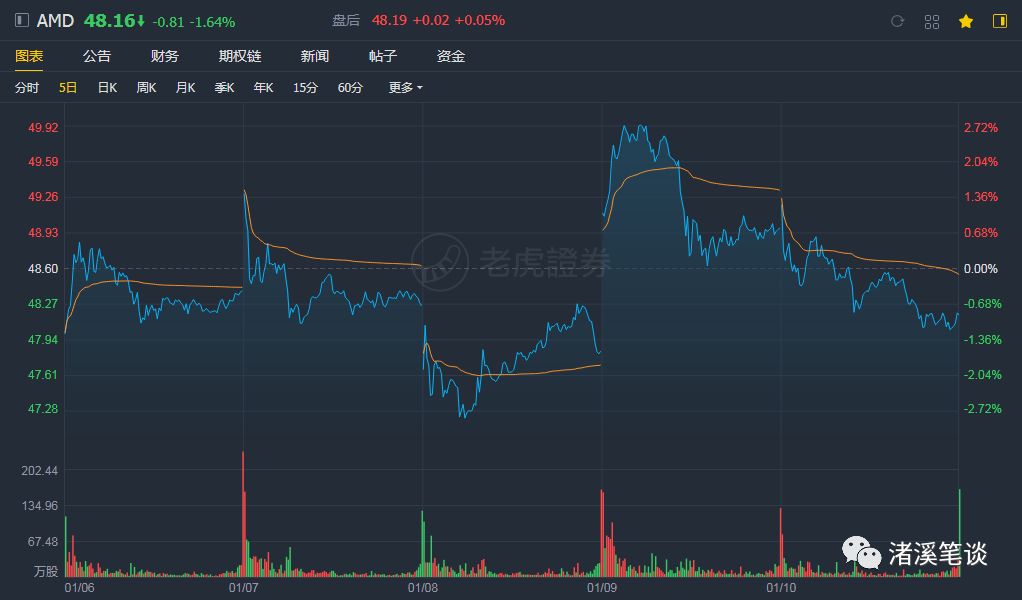Click the refresh icon in the header

click(897, 21)
